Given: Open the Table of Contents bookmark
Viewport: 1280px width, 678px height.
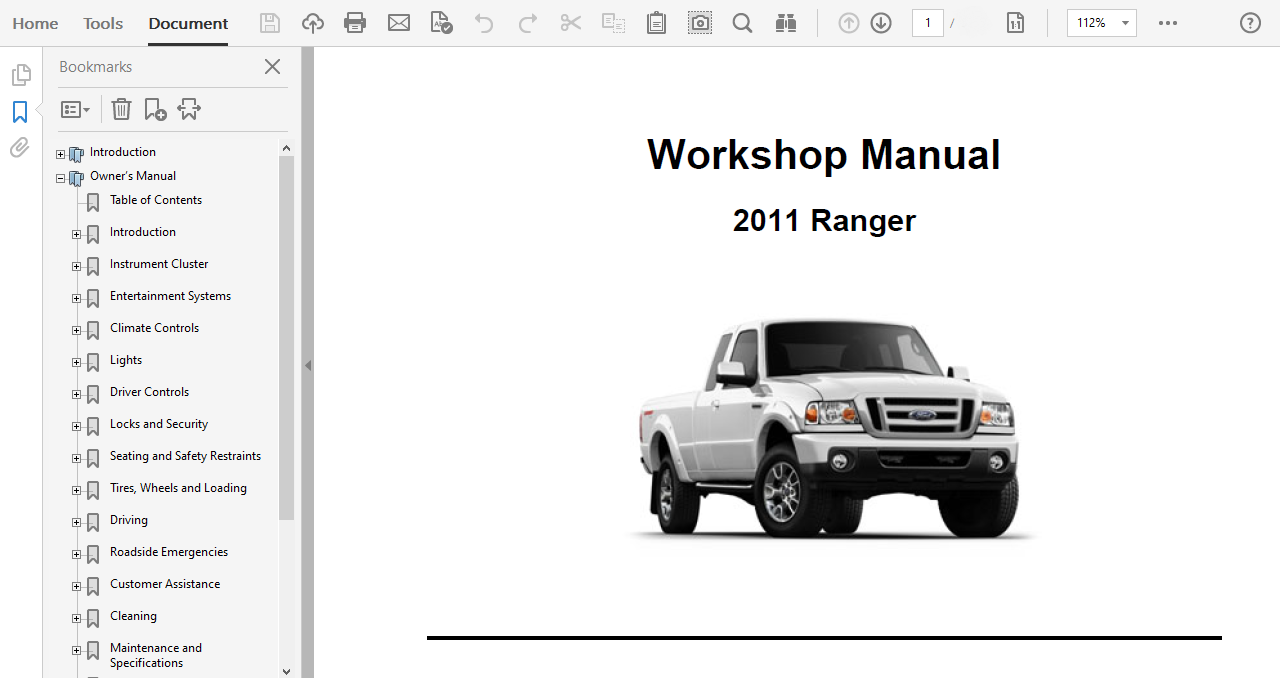Looking at the screenshot, I should [155, 200].
